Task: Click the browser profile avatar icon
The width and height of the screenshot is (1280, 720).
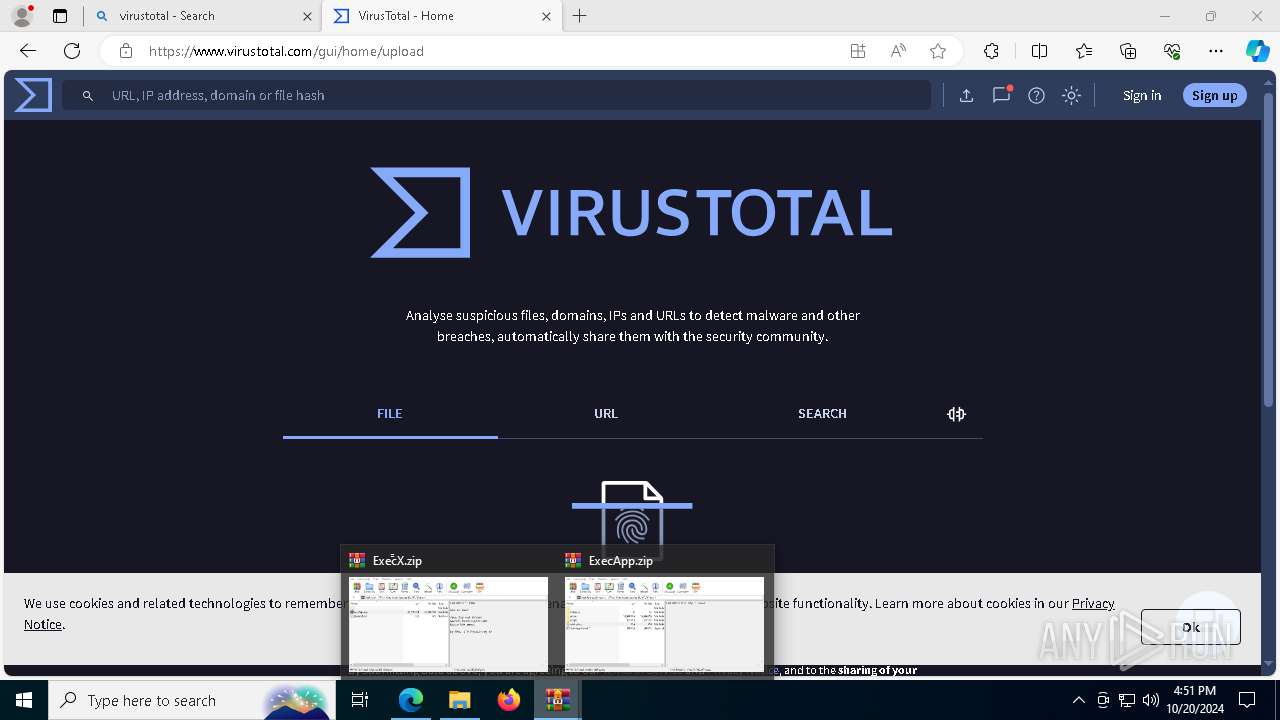Action: (x=22, y=15)
